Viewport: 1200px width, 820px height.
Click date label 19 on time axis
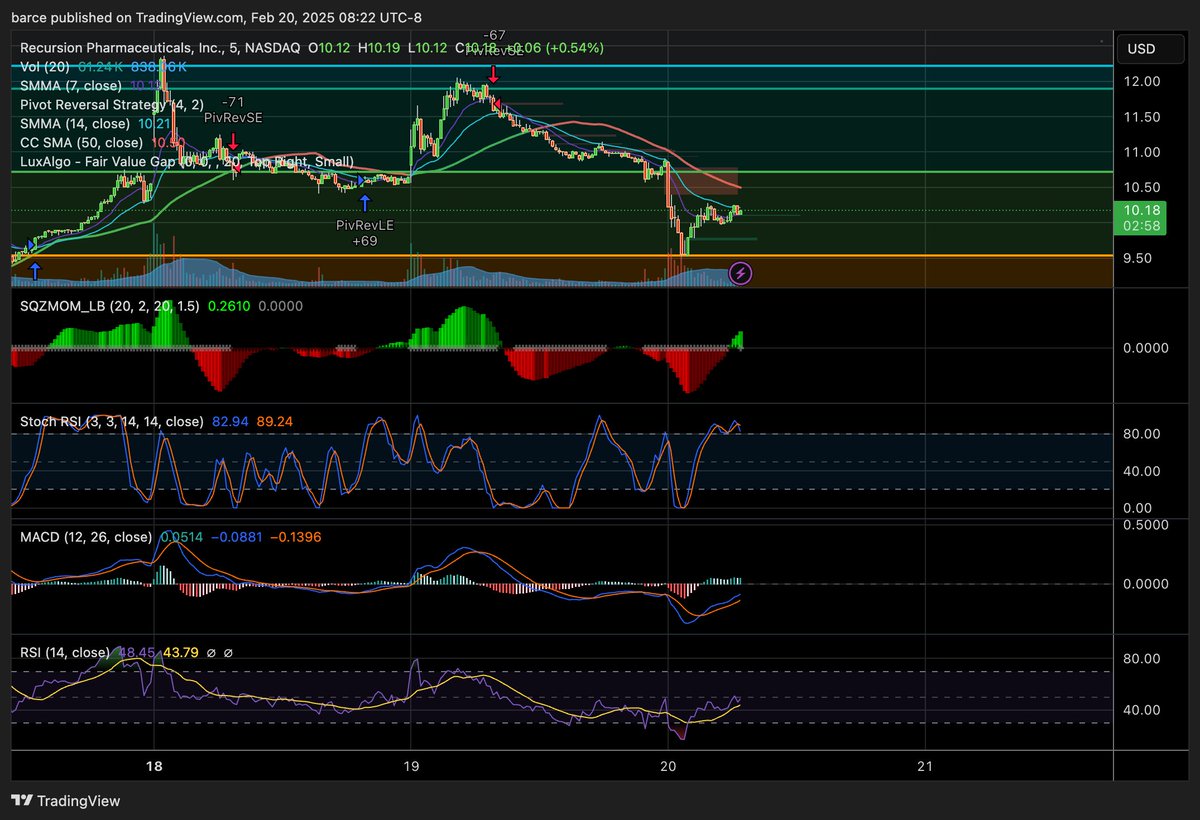pos(411,766)
